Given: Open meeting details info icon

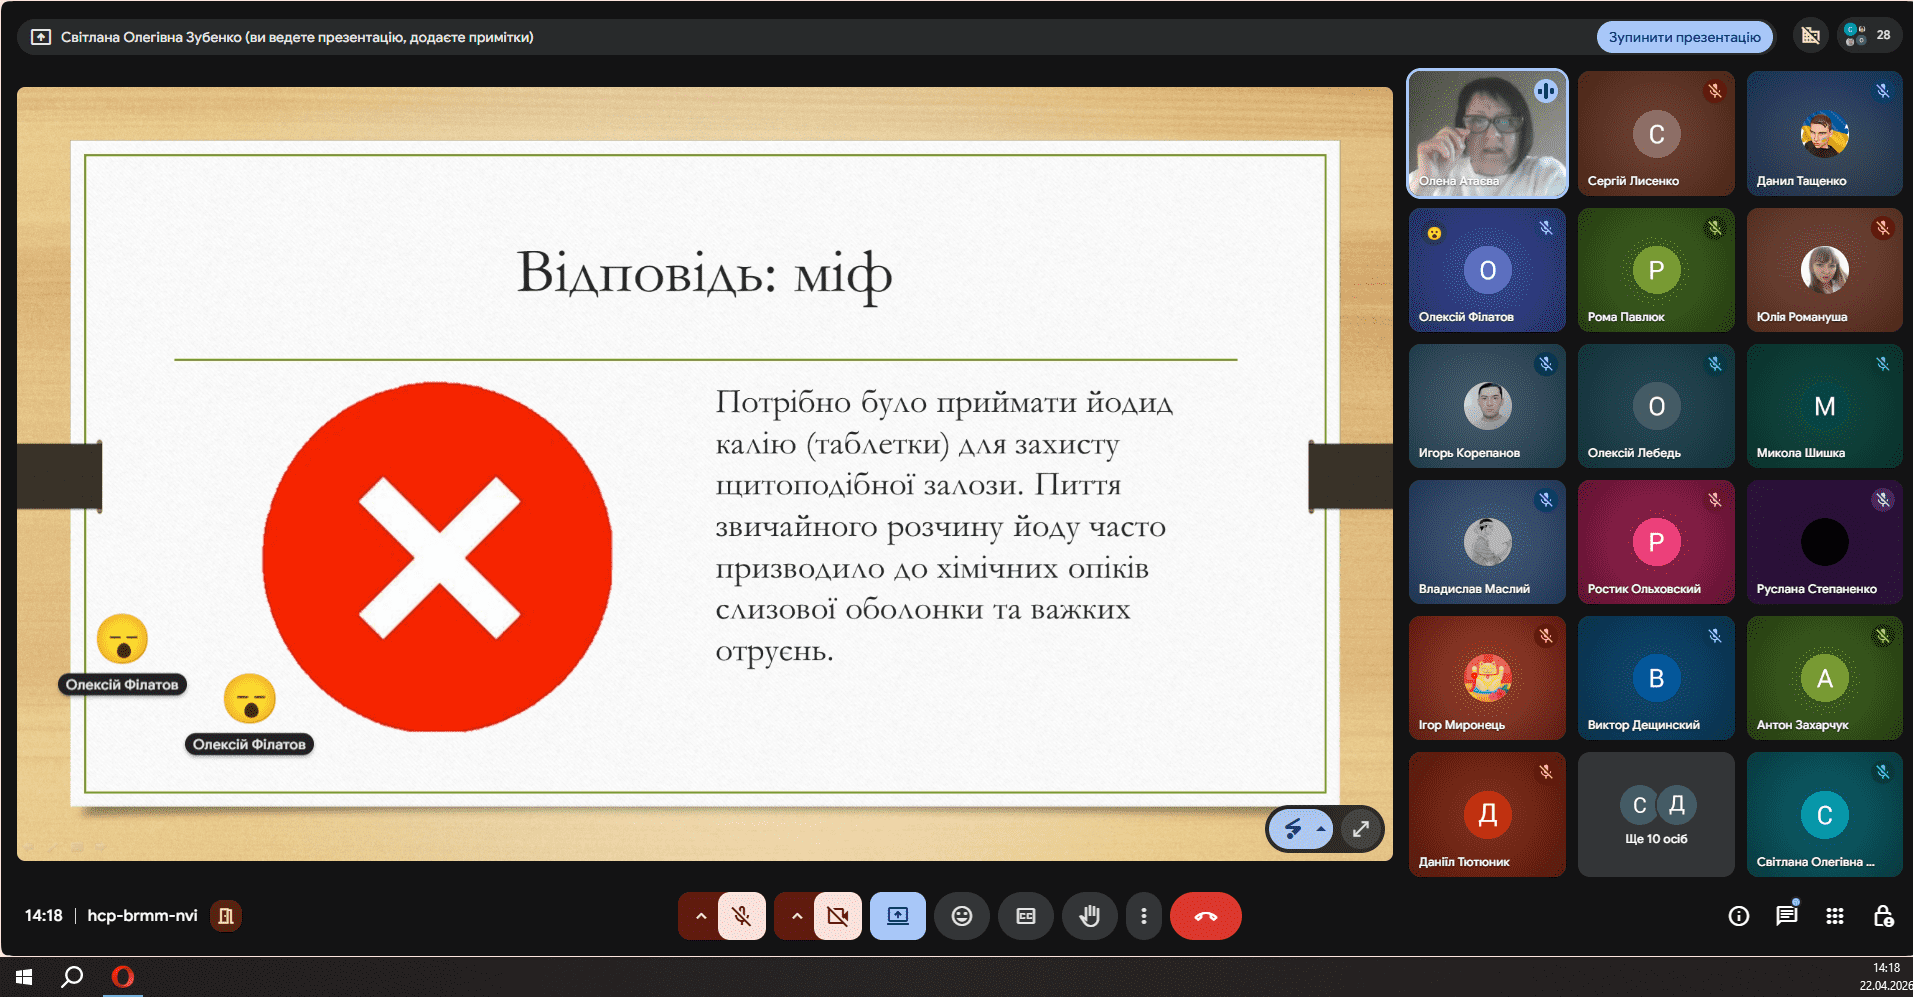Looking at the screenshot, I should 1739,916.
